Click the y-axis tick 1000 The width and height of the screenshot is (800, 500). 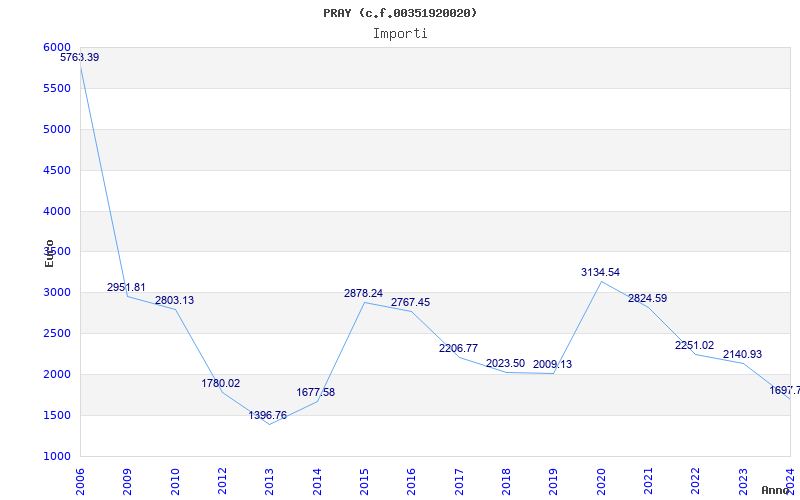pyautogui.click(x=57, y=456)
